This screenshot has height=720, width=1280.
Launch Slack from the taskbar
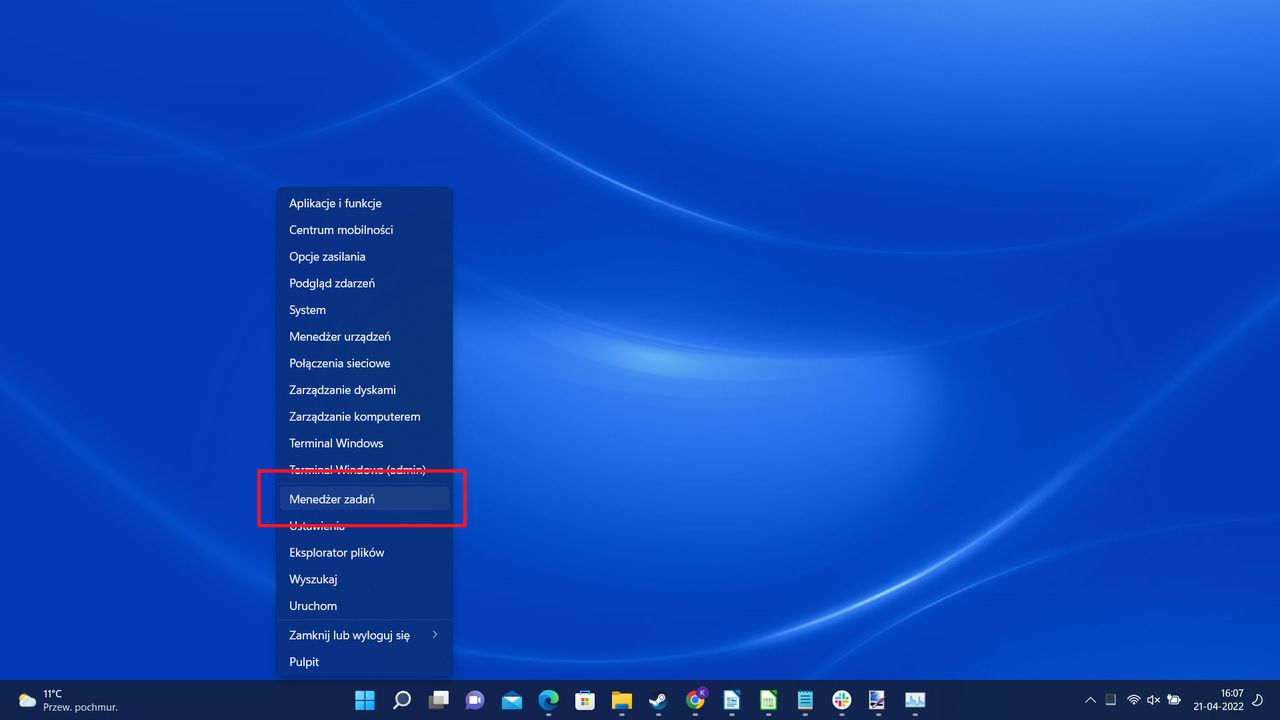pyautogui.click(x=841, y=700)
